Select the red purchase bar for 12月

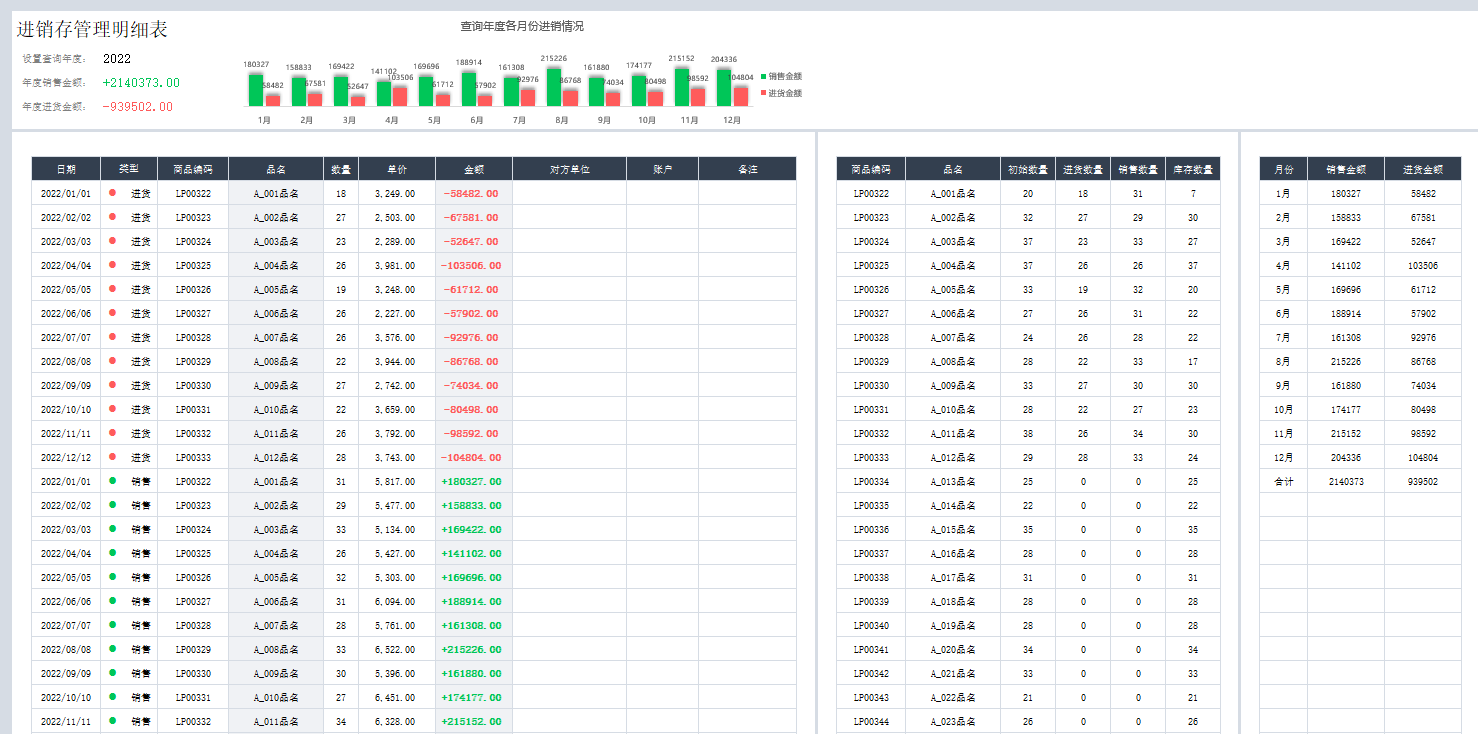coord(741,96)
